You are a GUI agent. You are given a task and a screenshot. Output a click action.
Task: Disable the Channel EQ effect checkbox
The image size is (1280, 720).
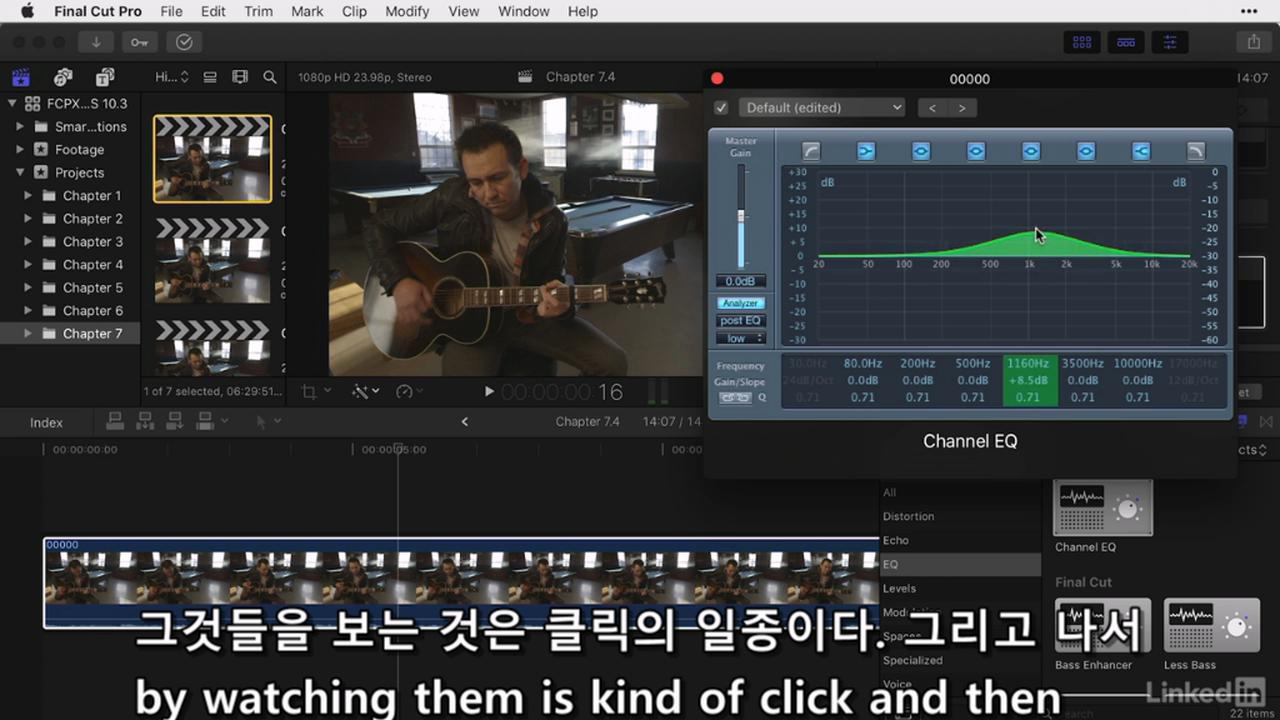[721, 108]
